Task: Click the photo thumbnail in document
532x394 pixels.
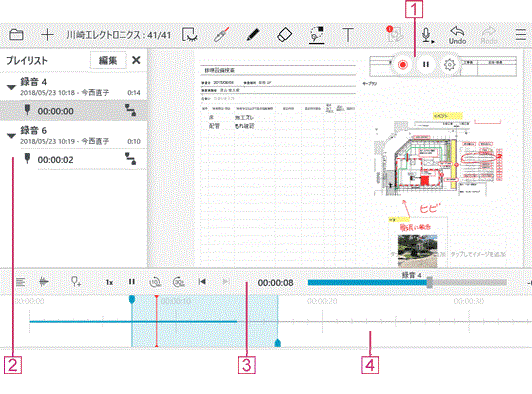Action: [417, 251]
